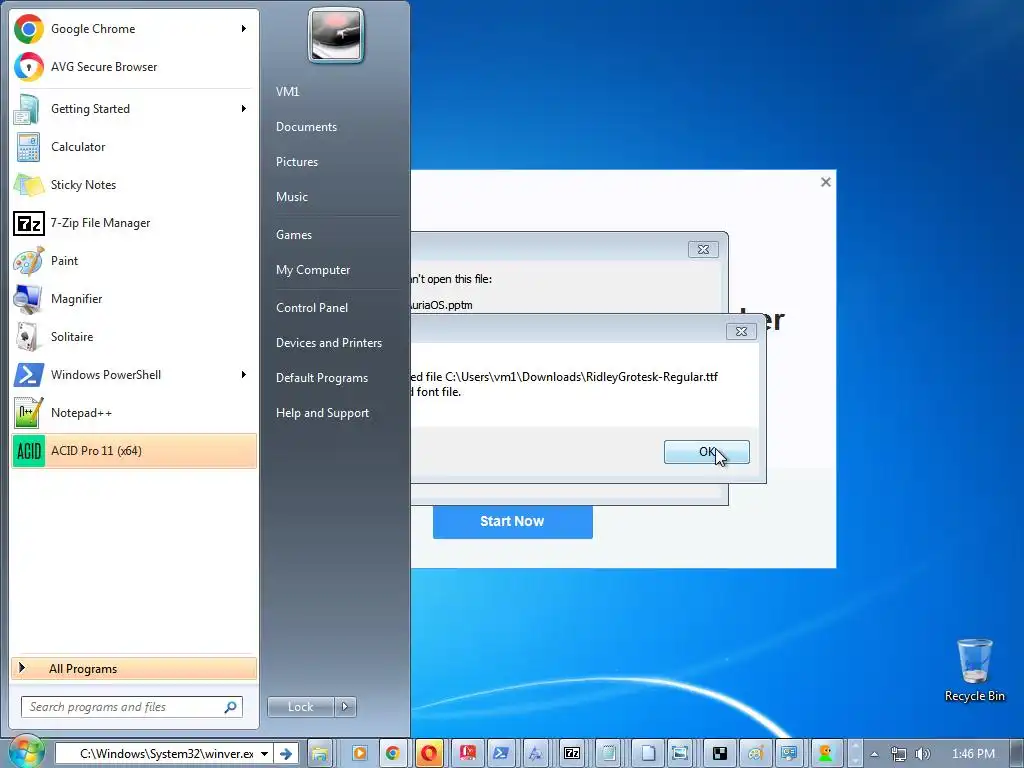Close the can't open this file dialog
1024x768 pixels.
pyautogui.click(x=703, y=249)
